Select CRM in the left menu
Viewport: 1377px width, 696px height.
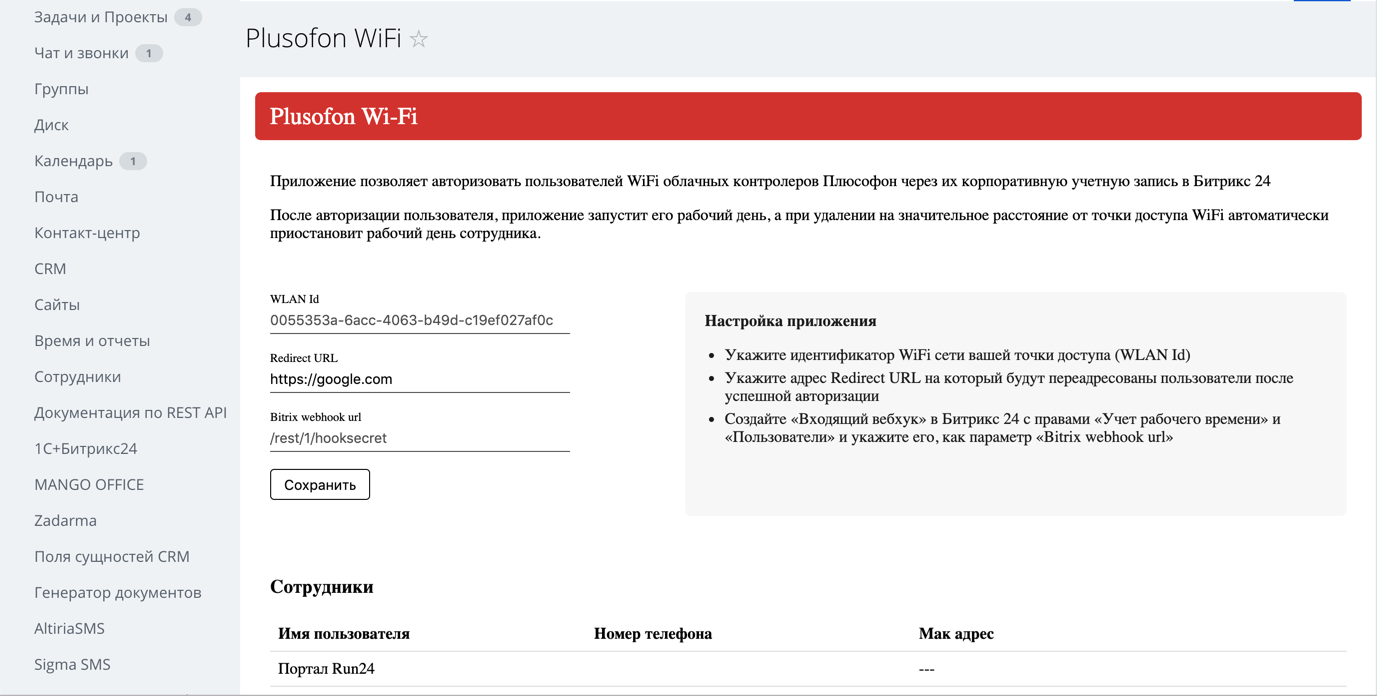[x=50, y=269]
